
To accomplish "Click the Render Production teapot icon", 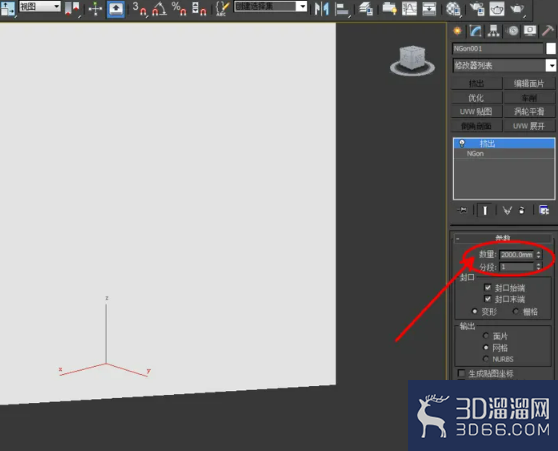I will point(517,9).
